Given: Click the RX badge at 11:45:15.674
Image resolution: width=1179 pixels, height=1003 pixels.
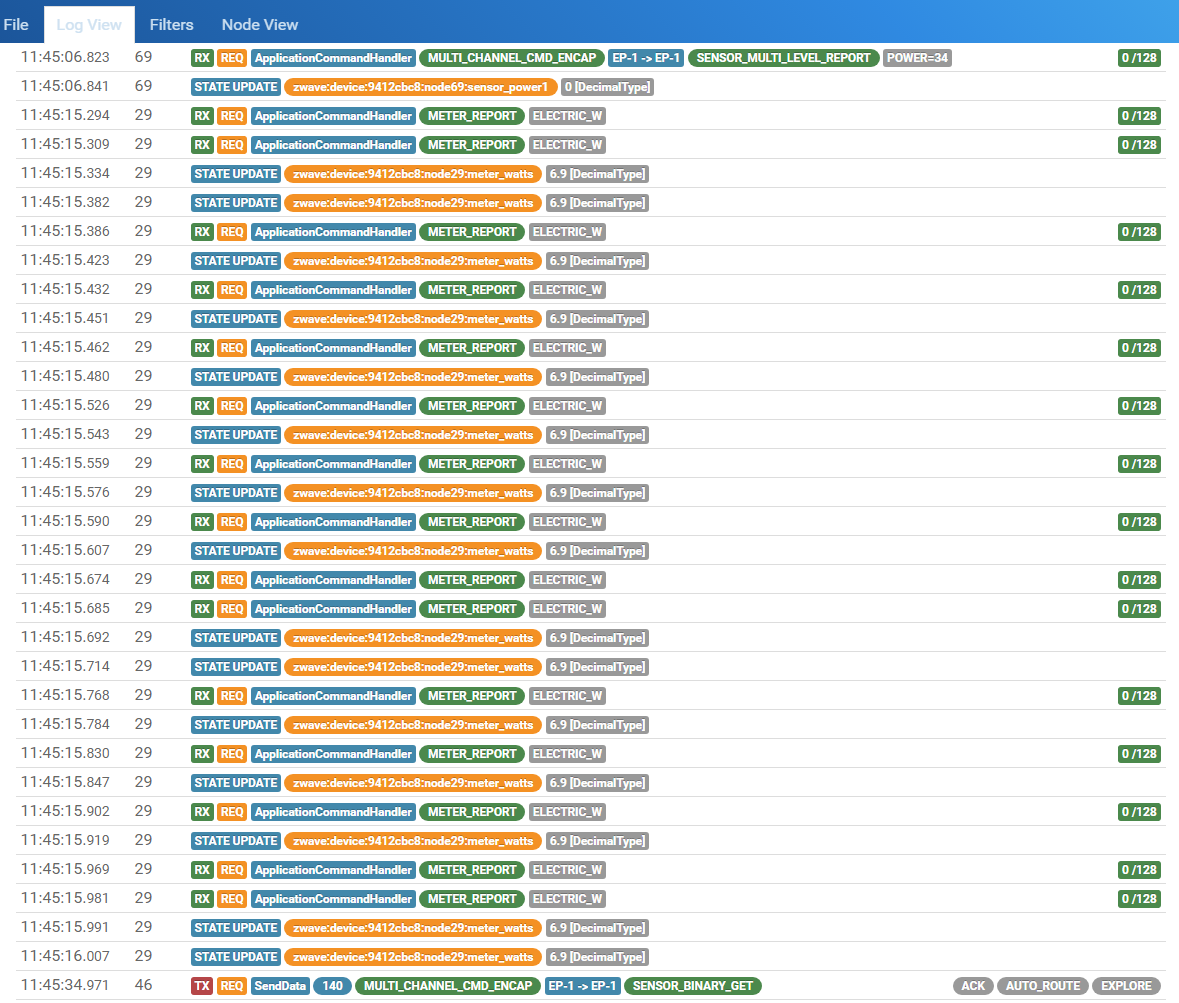Looking at the screenshot, I should coord(202,580).
